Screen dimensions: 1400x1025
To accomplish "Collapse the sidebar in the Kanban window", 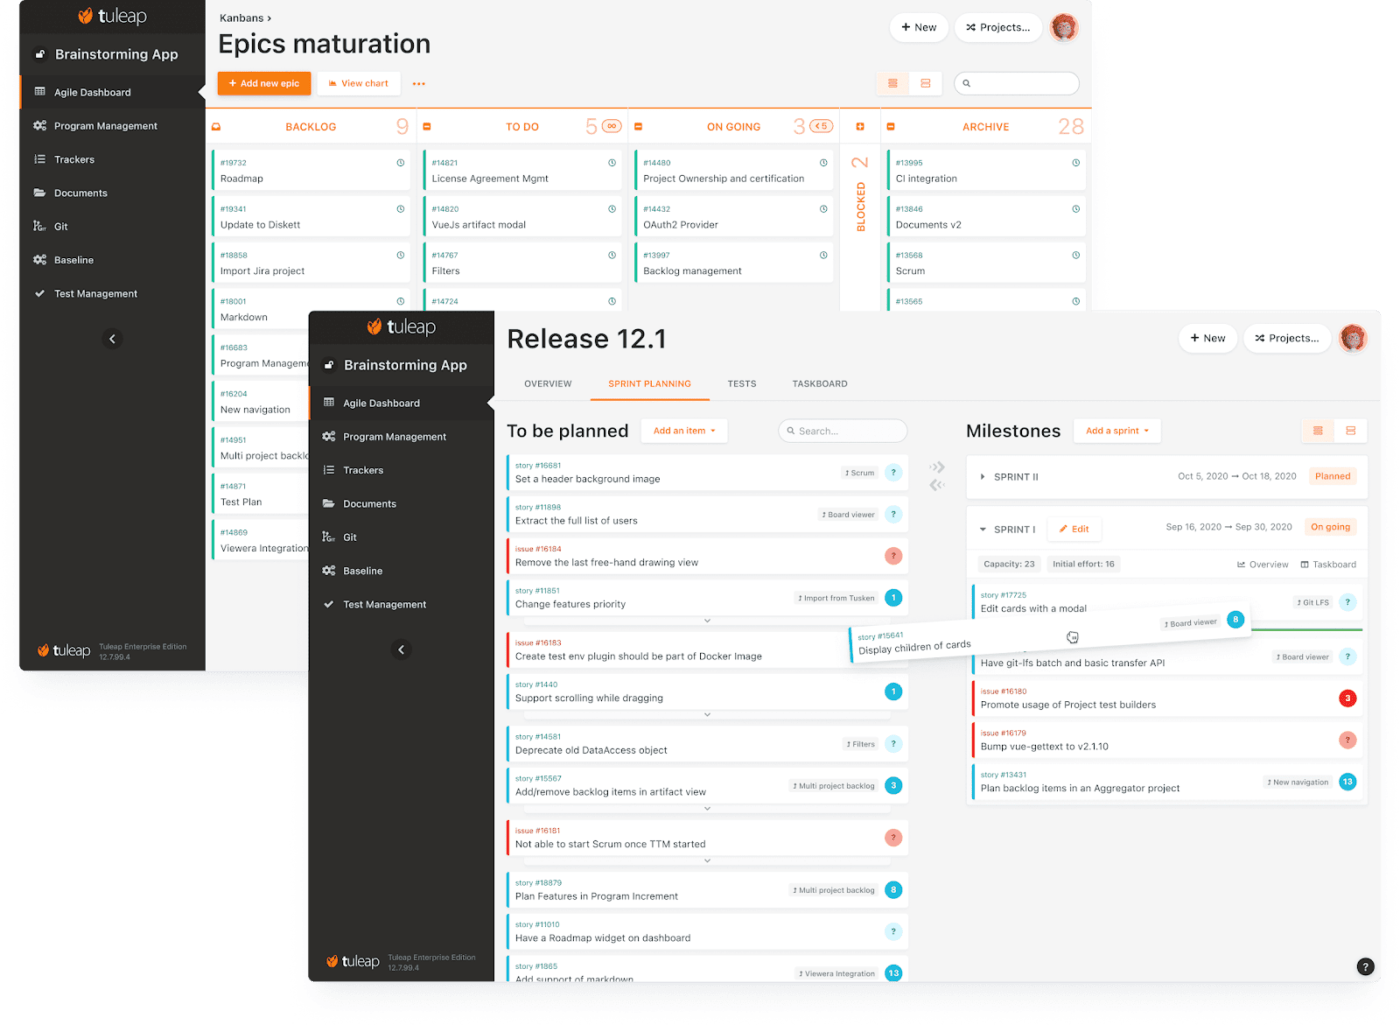I will pos(112,339).
